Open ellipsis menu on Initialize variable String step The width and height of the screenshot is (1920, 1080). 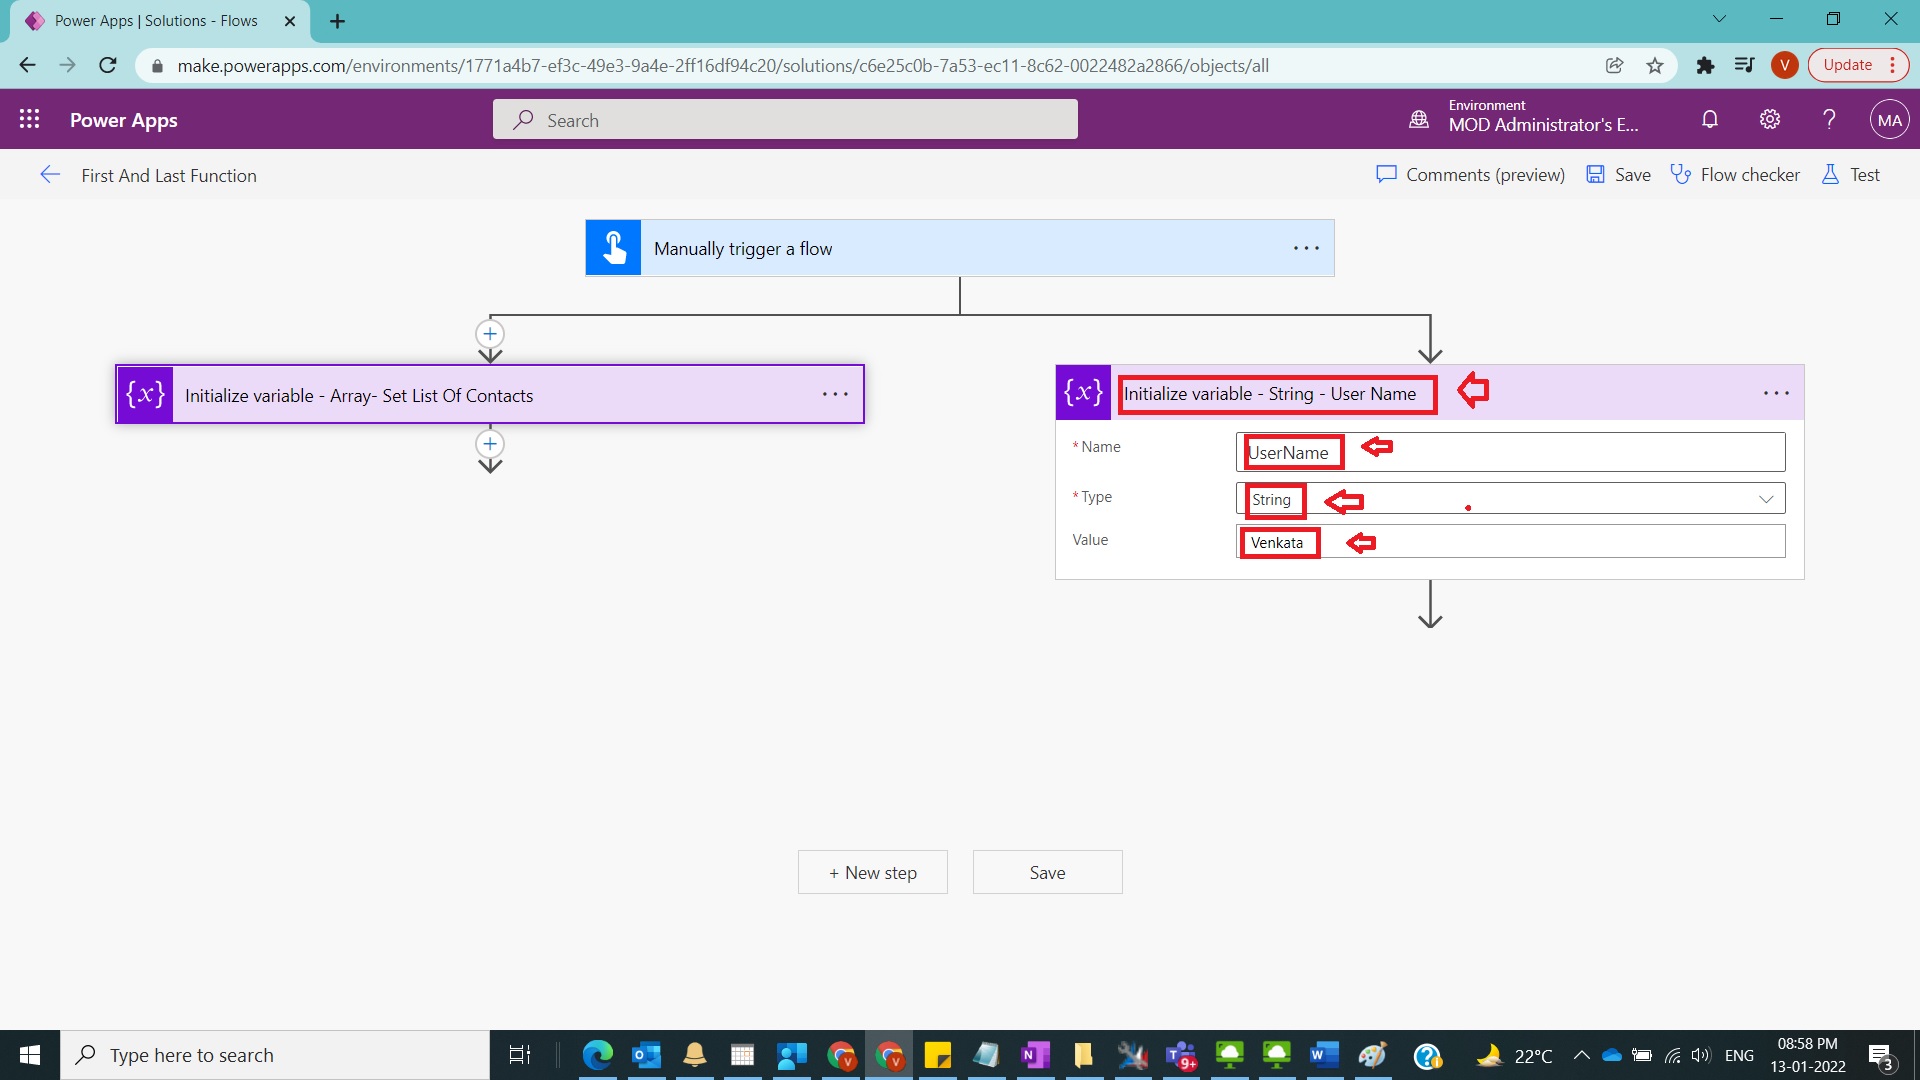(1778, 393)
